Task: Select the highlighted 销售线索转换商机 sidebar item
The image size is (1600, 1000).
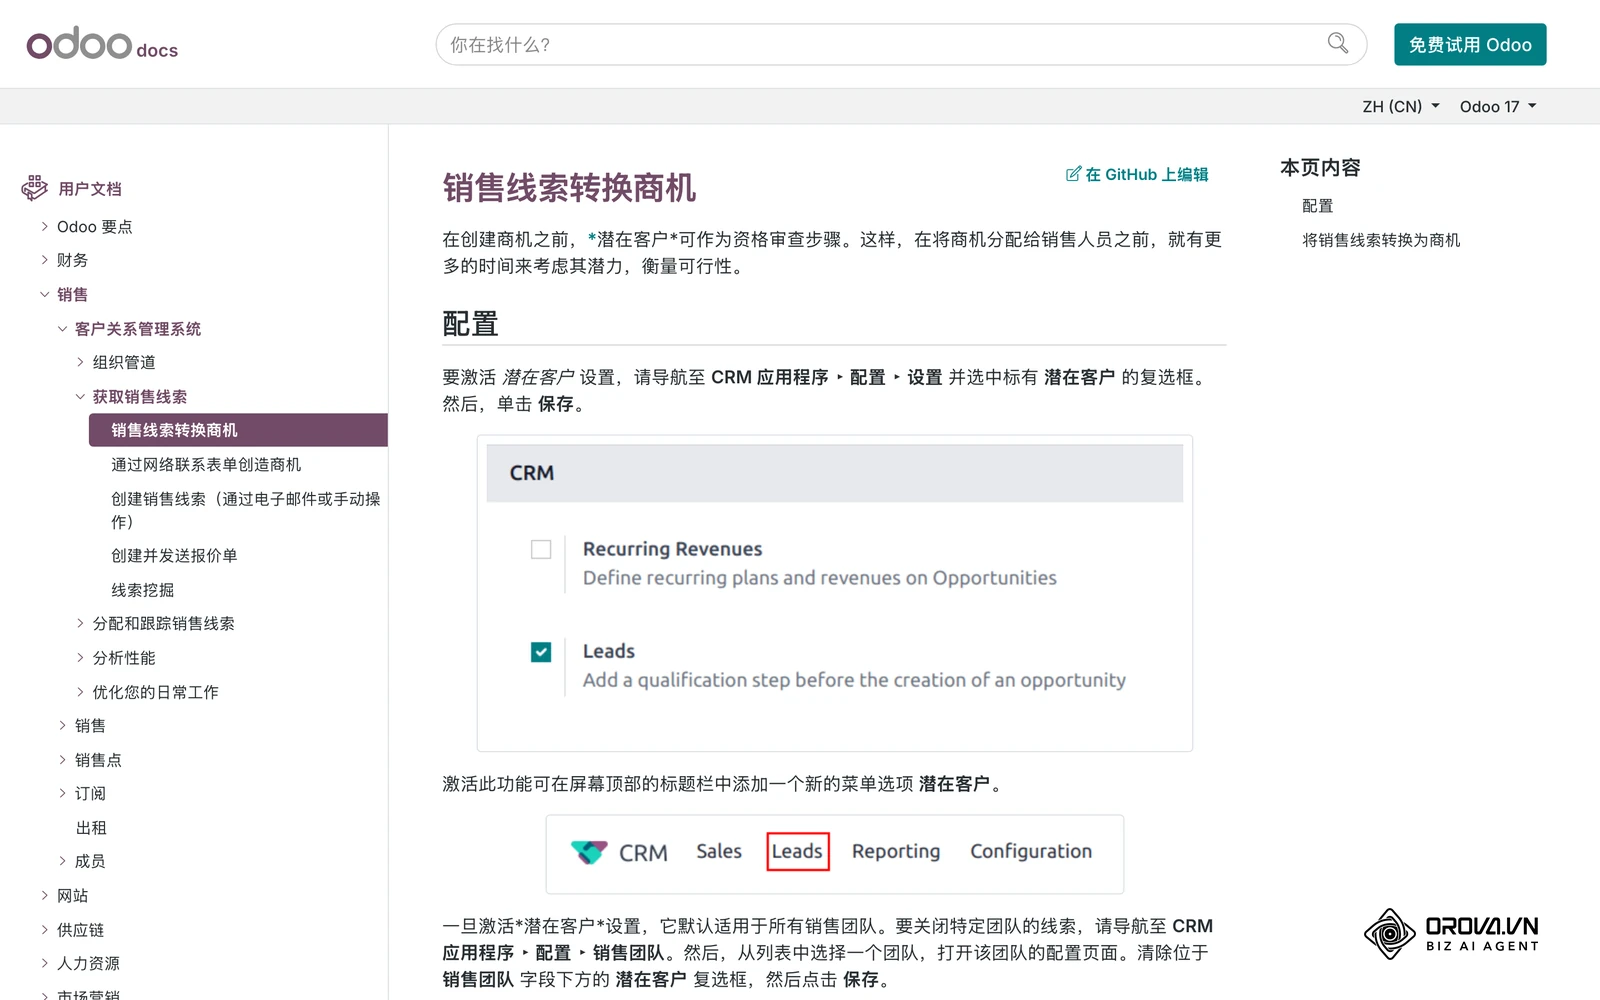Action: [x=238, y=430]
